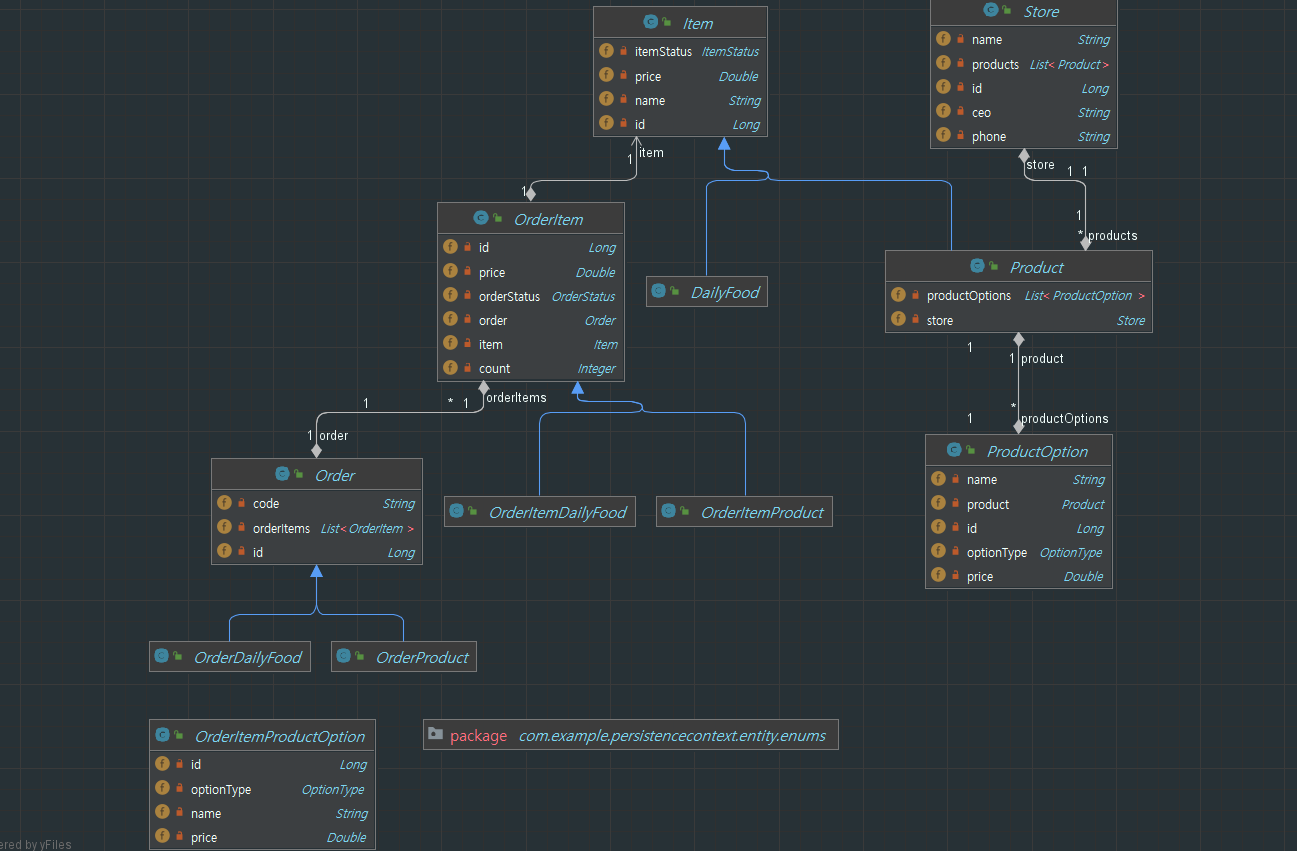Select orderStatus field in OrderItem

pyautogui.click(x=531, y=296)
